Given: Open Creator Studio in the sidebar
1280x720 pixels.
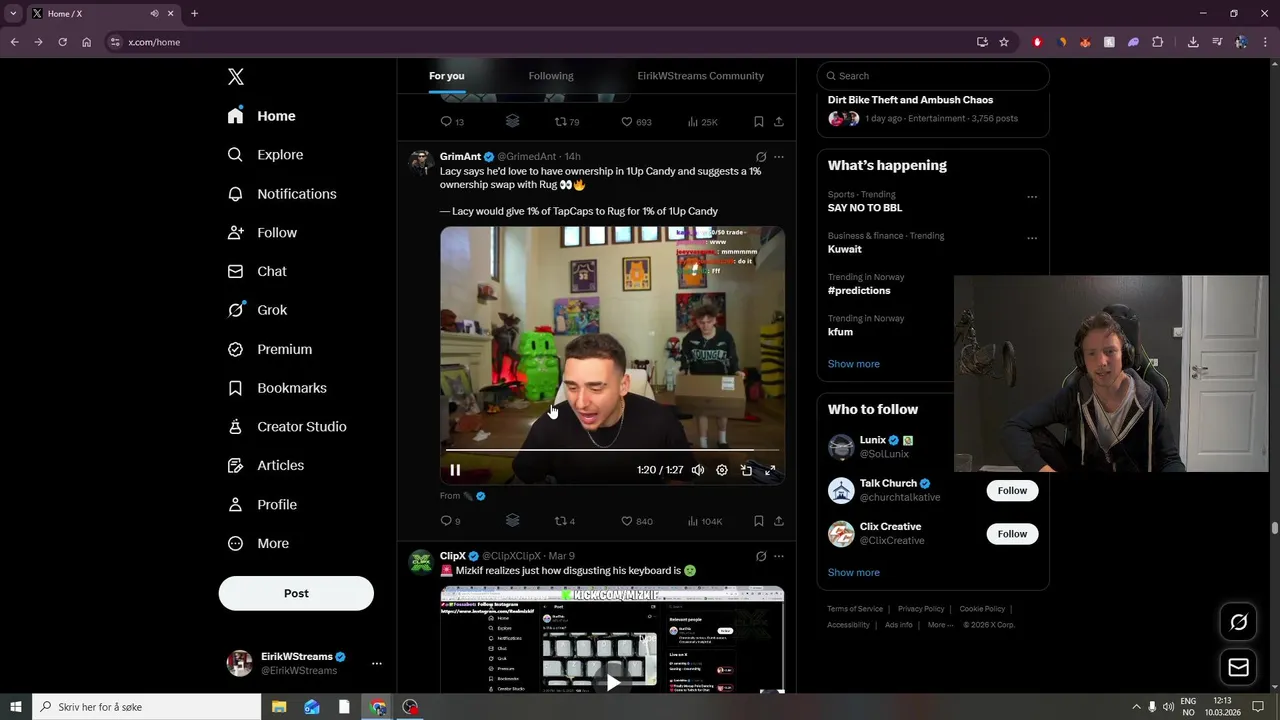Looking at the screenshot, I should click(x=288, y=427).
